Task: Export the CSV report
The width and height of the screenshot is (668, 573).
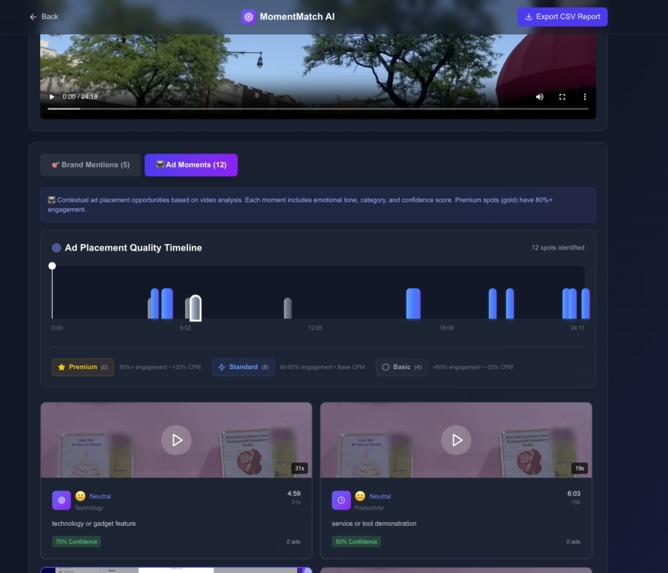Action: point(562,17)
